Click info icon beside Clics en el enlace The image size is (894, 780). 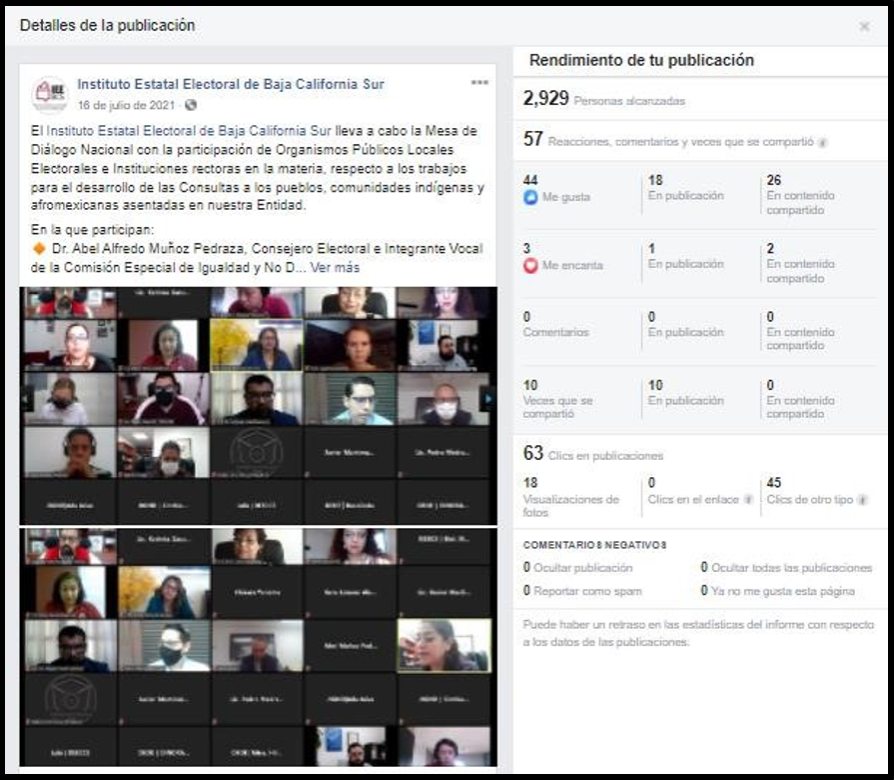(747, 499)
